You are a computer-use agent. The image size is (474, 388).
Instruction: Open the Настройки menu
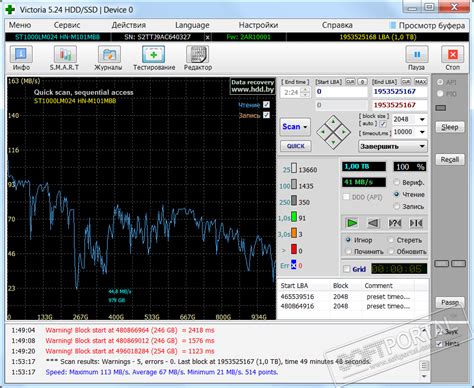[x=258, y=25]
